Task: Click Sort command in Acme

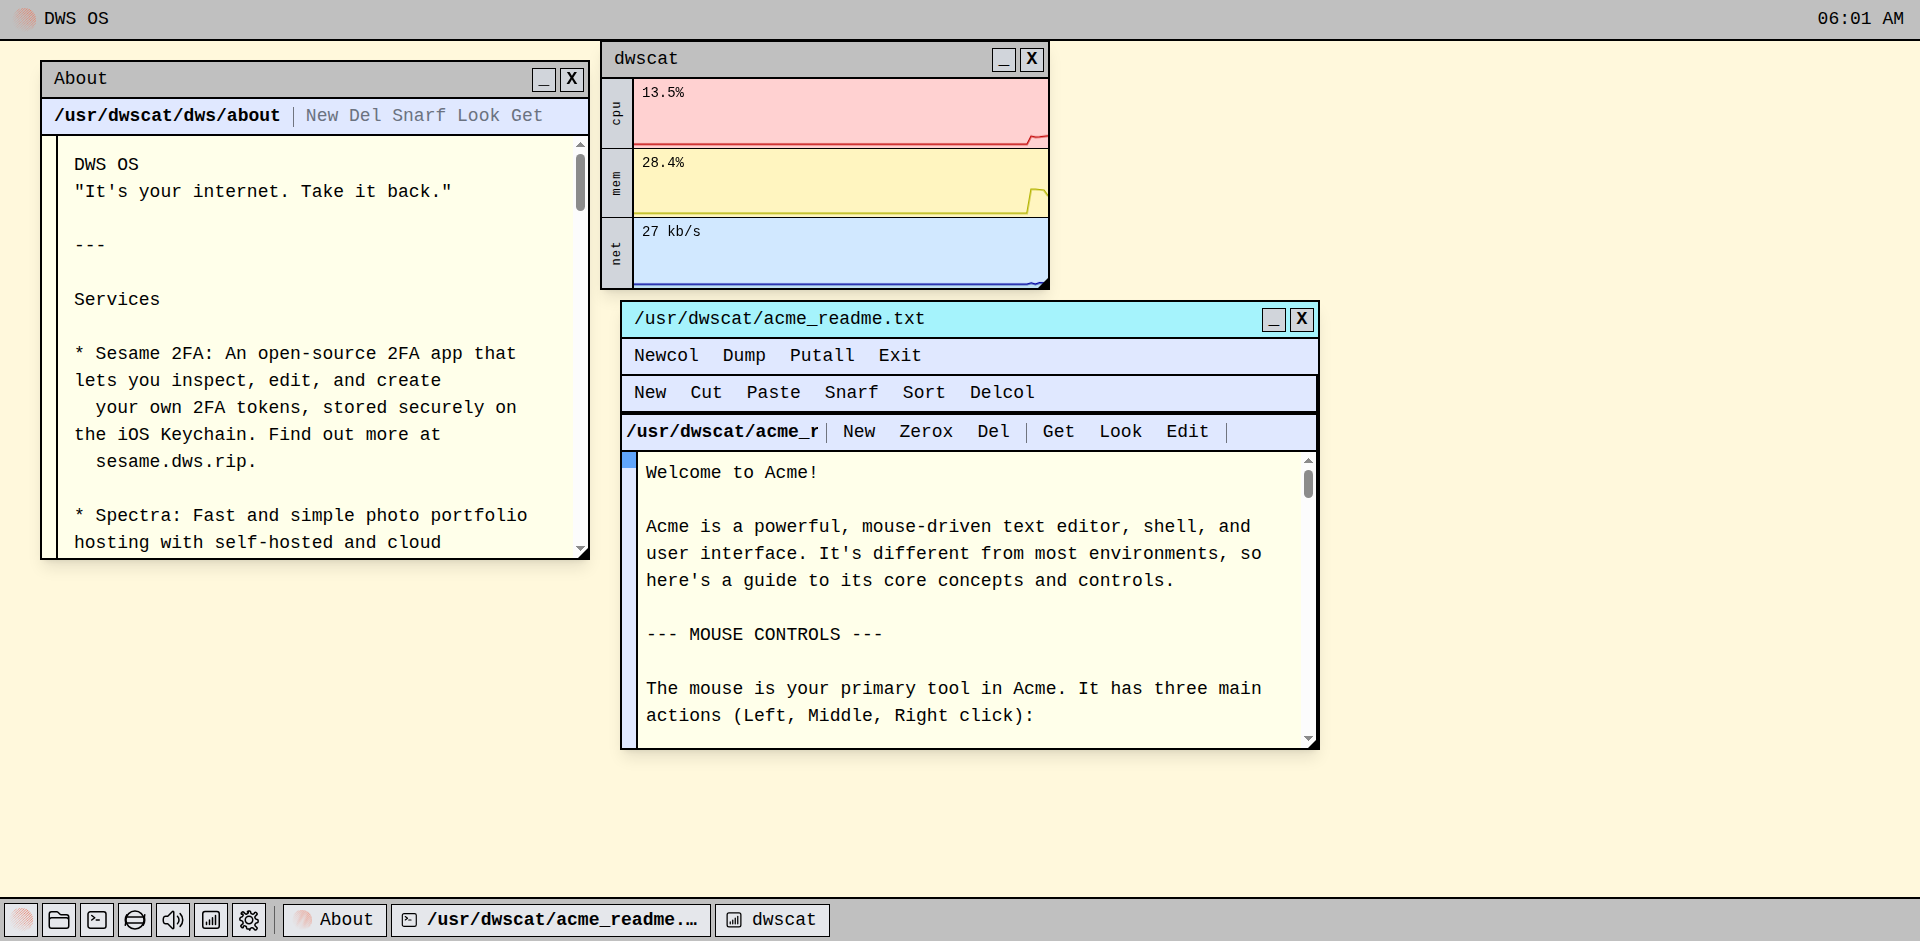Action: pos(924,393)
